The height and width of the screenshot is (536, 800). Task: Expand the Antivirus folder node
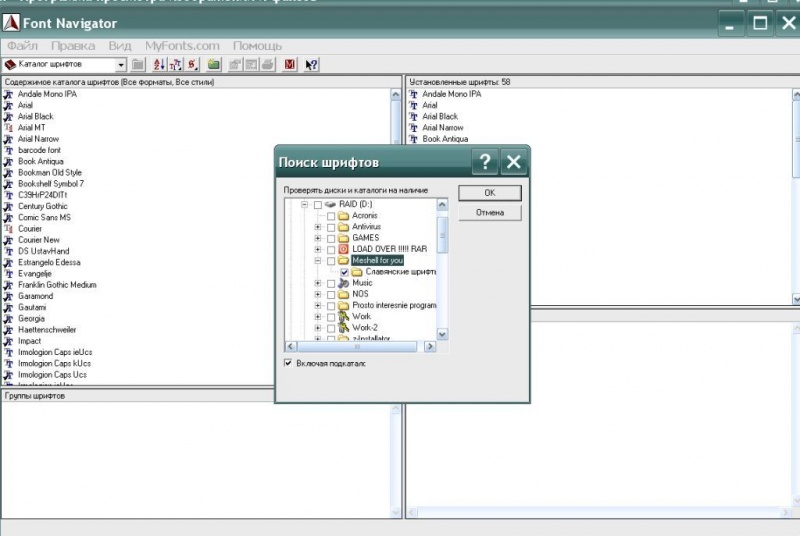click(318, 227)
